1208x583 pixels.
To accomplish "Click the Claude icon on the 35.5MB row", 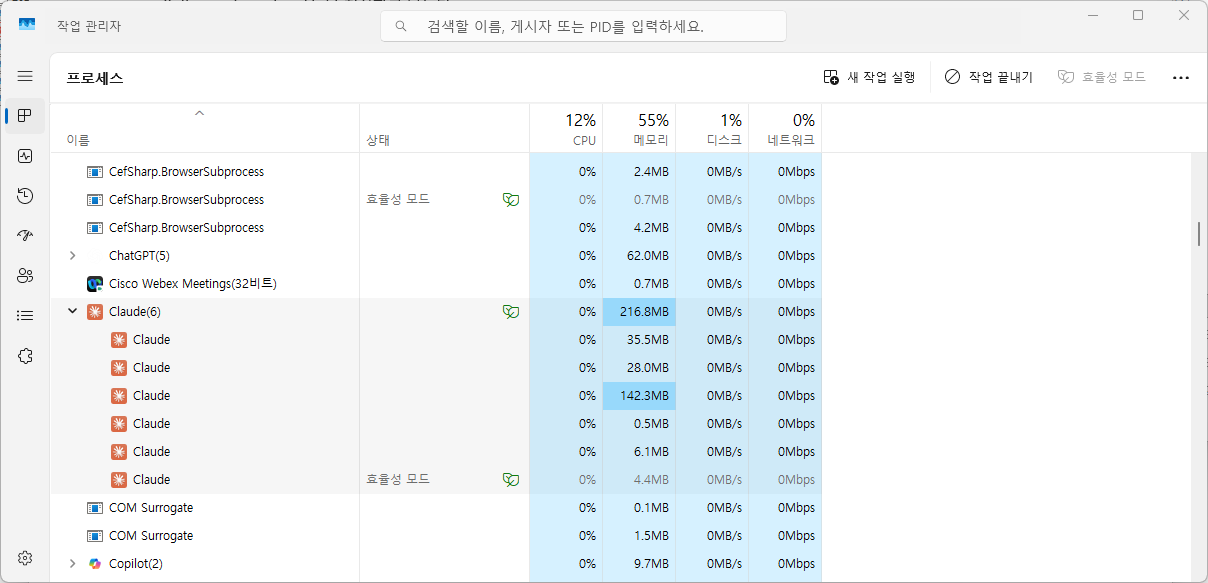I will pos(119,340).
